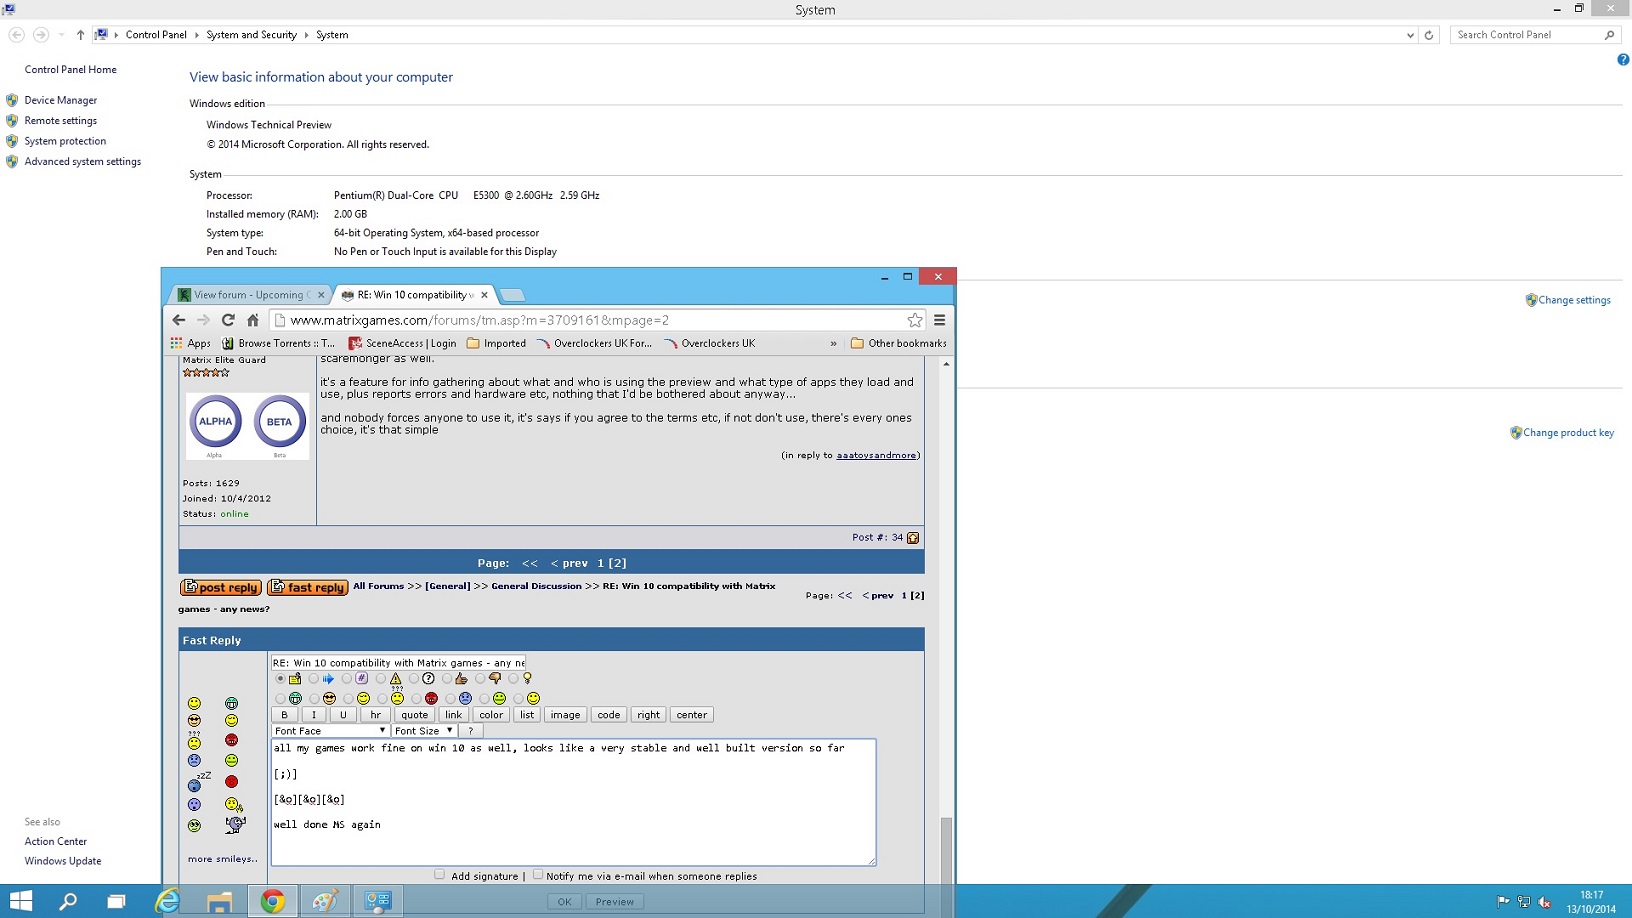The width and height of the screenshot is (1632, 918).
Task: Open the Control Panel help icon
Action: (x=1623, y=60)
